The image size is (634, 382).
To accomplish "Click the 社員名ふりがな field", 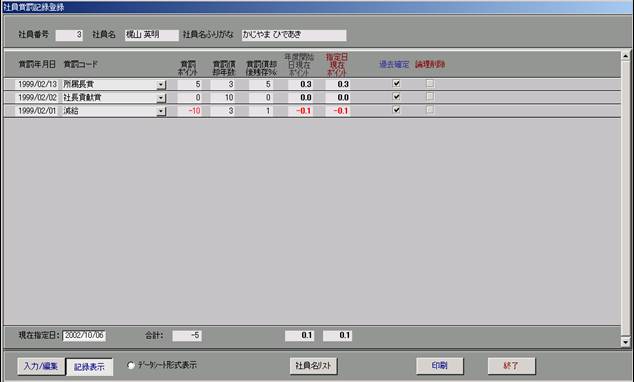I will pyautogui.click(x=294, y=35).
